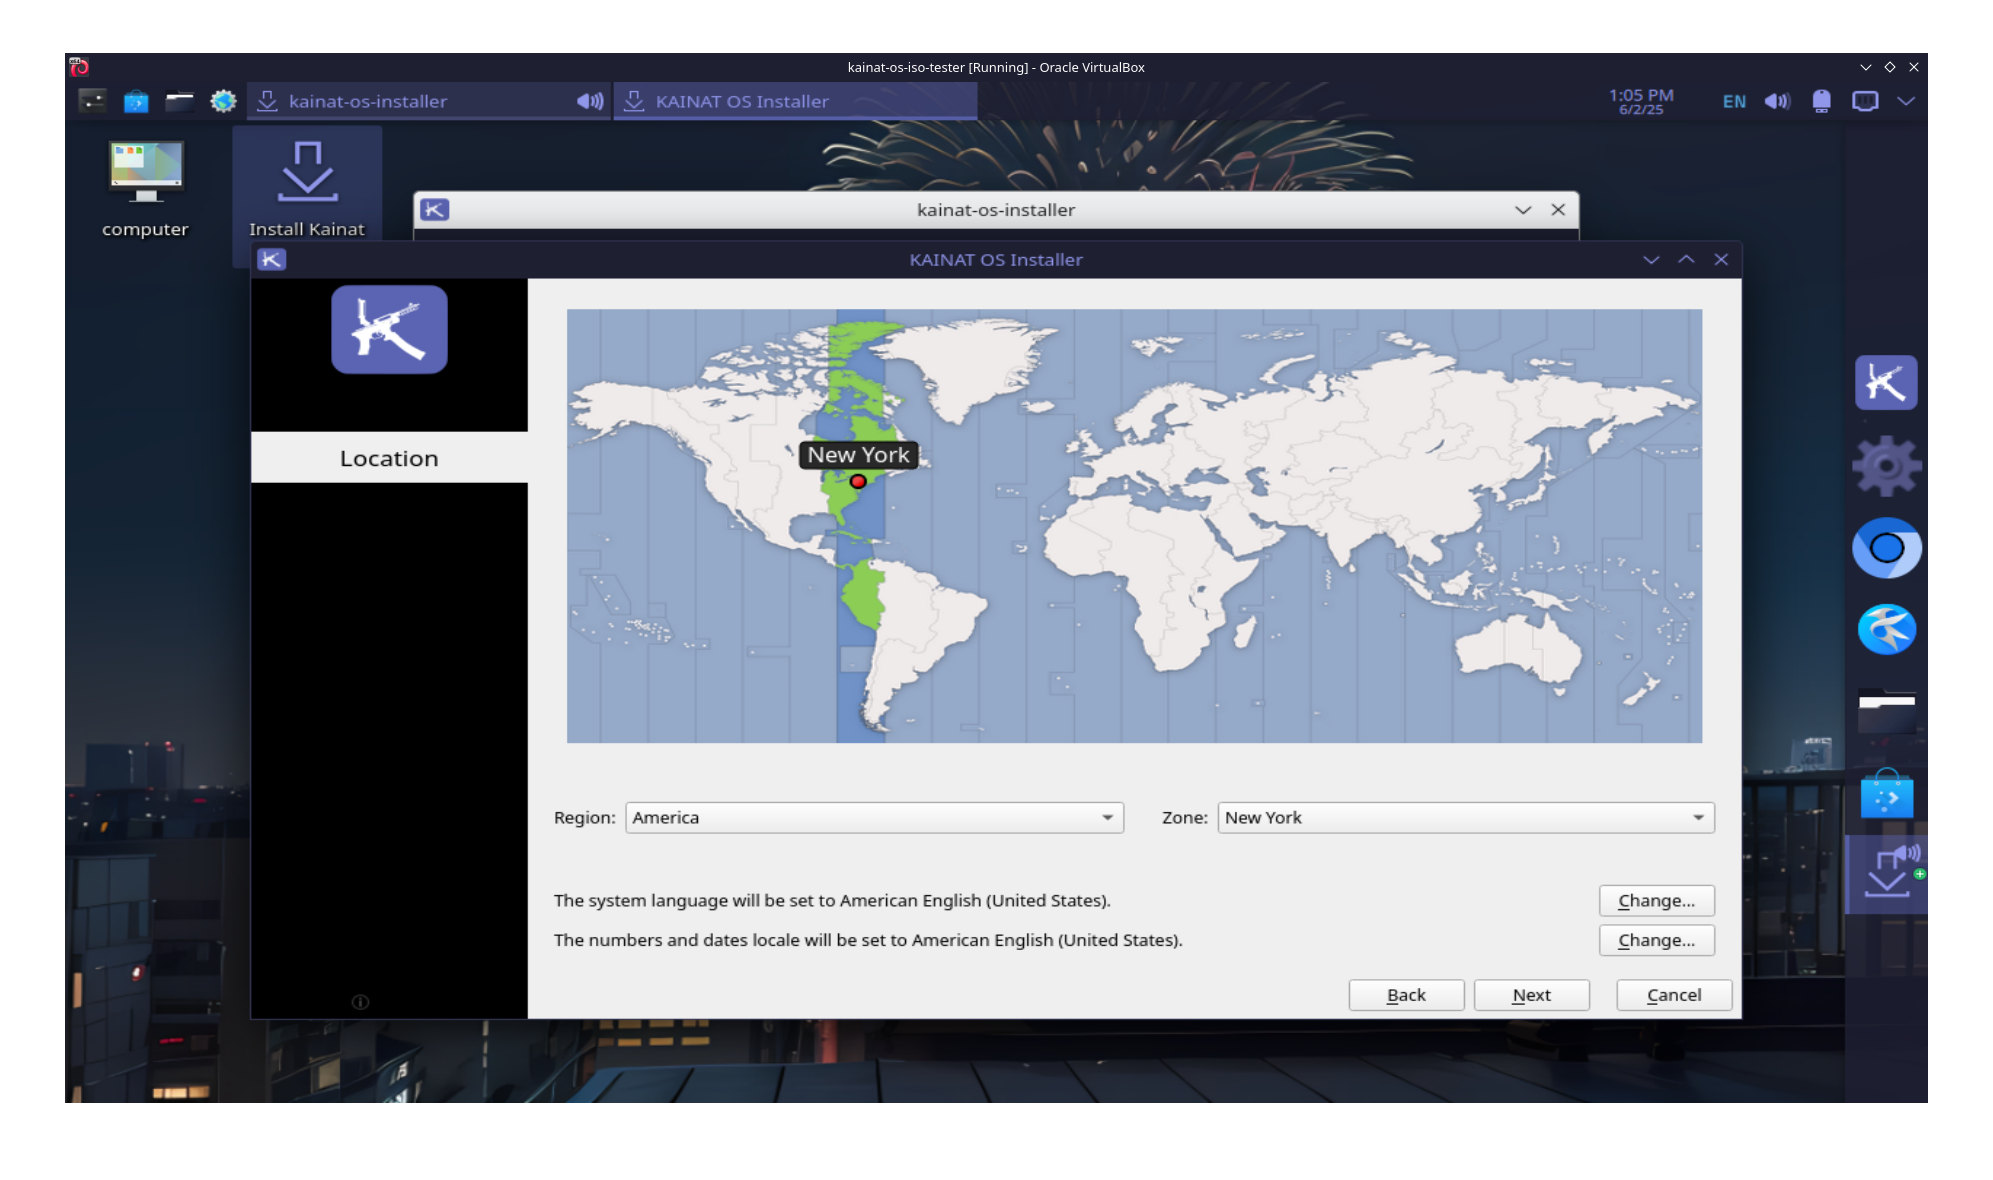The image size is (1993, 1180).
Task: Minimize the VirtualBox host window
Action: [1865, 67]
